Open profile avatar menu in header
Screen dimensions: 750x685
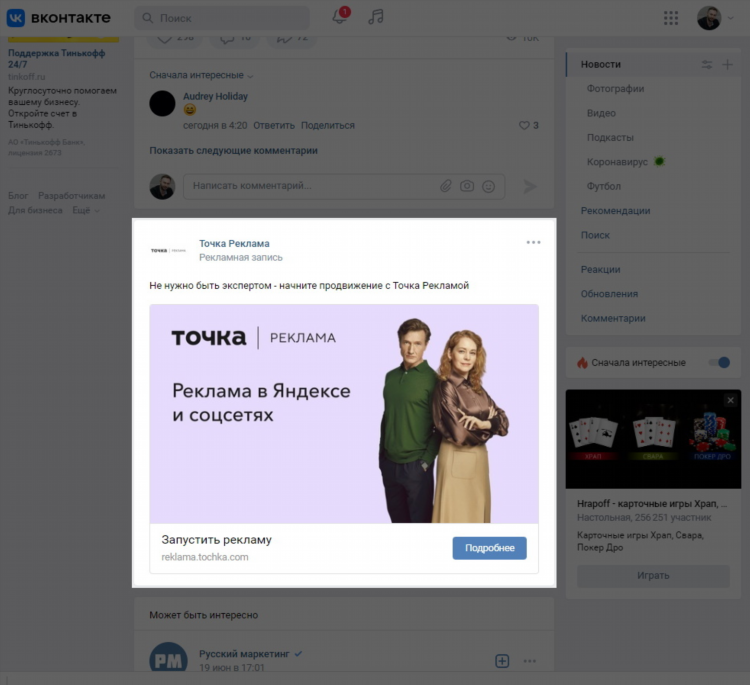click(709, 18)
